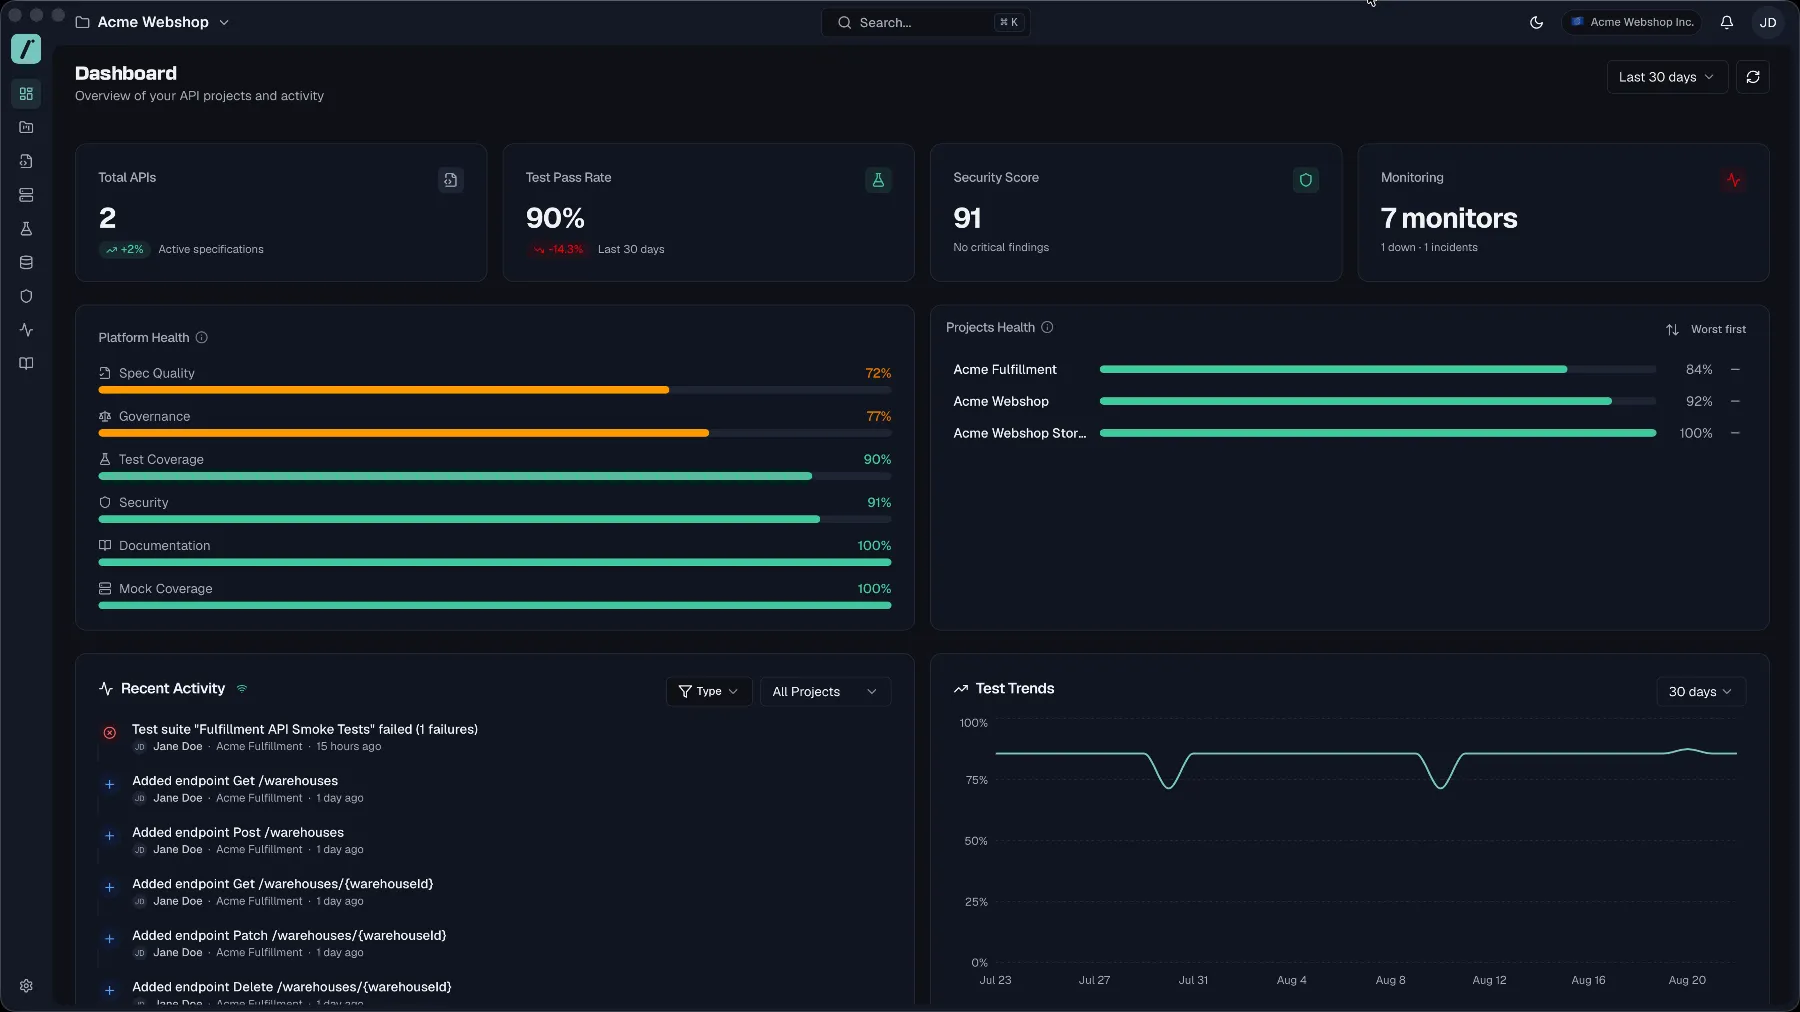The width and height of the screenshot is (1800, 1012).
Task: Toggle the Worst first sort order
Action: pos(1705,329)
